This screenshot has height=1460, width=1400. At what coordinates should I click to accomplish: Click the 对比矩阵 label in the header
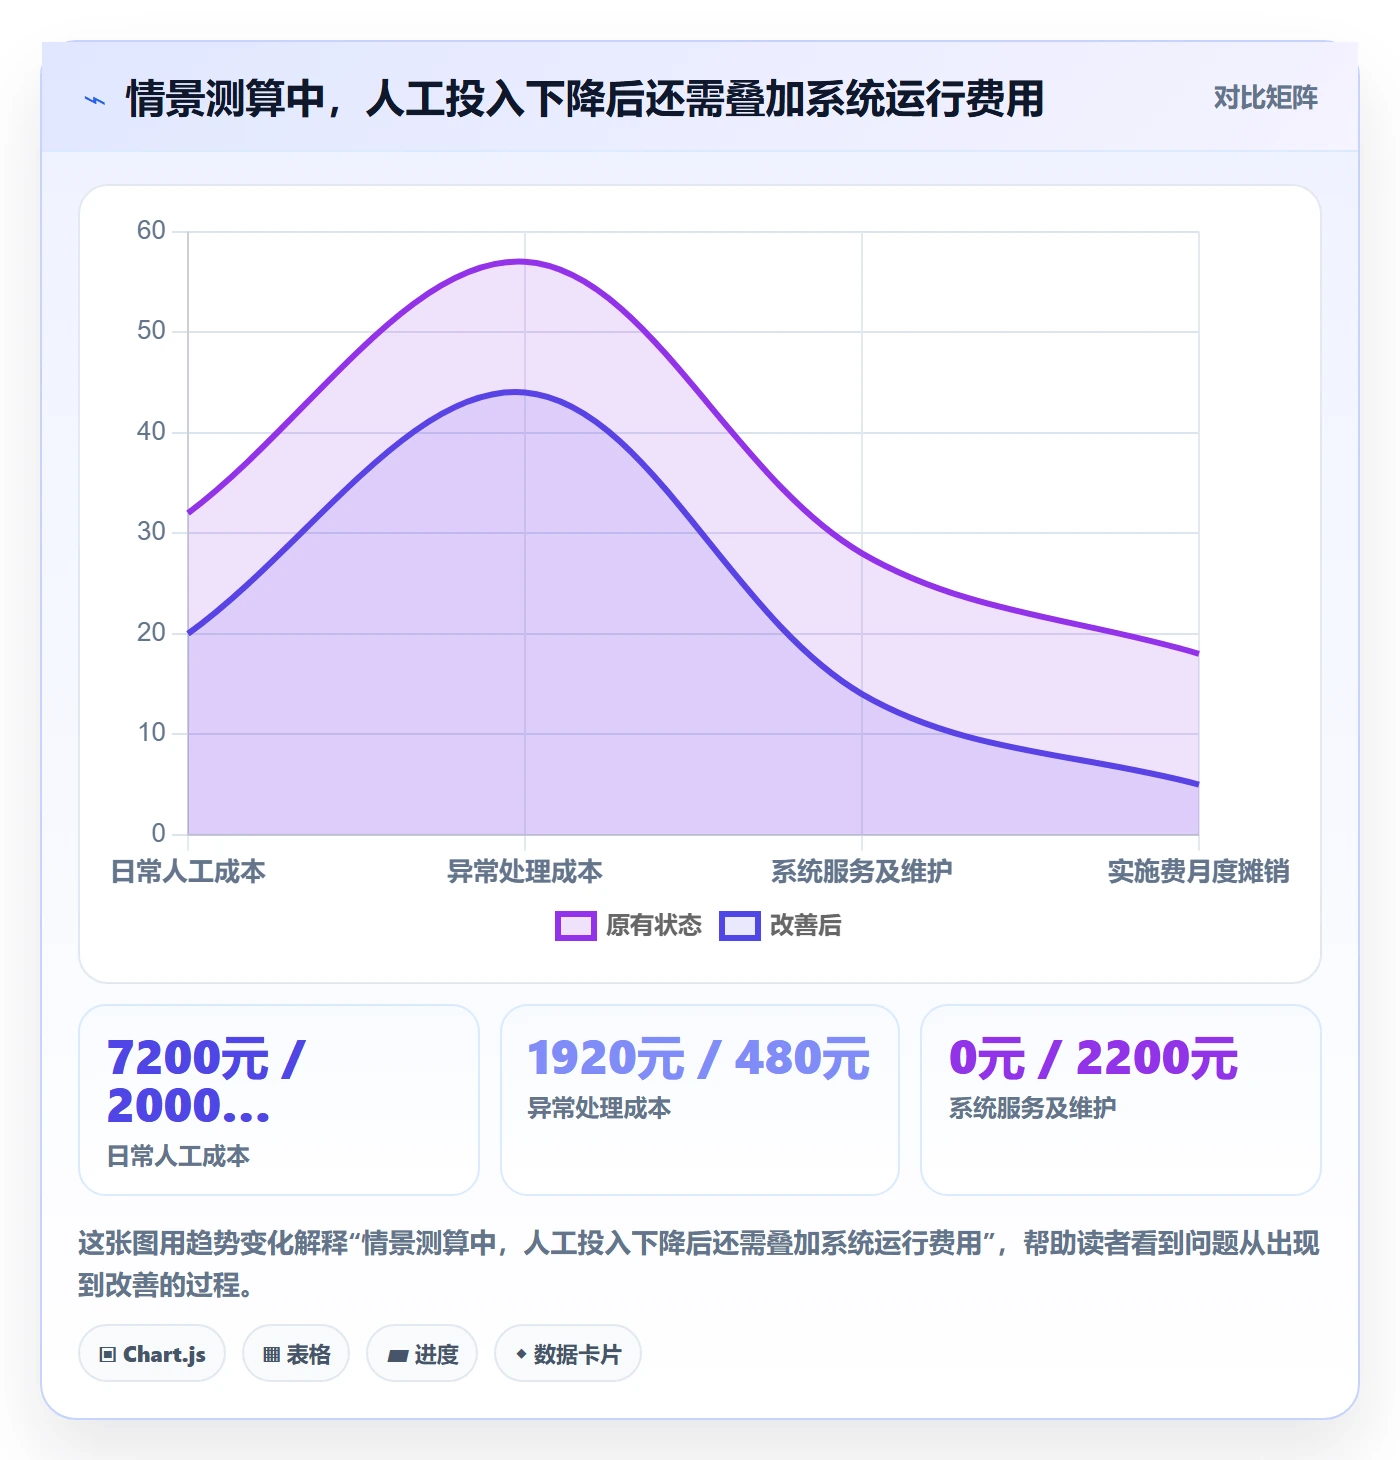click(1265, 98)
